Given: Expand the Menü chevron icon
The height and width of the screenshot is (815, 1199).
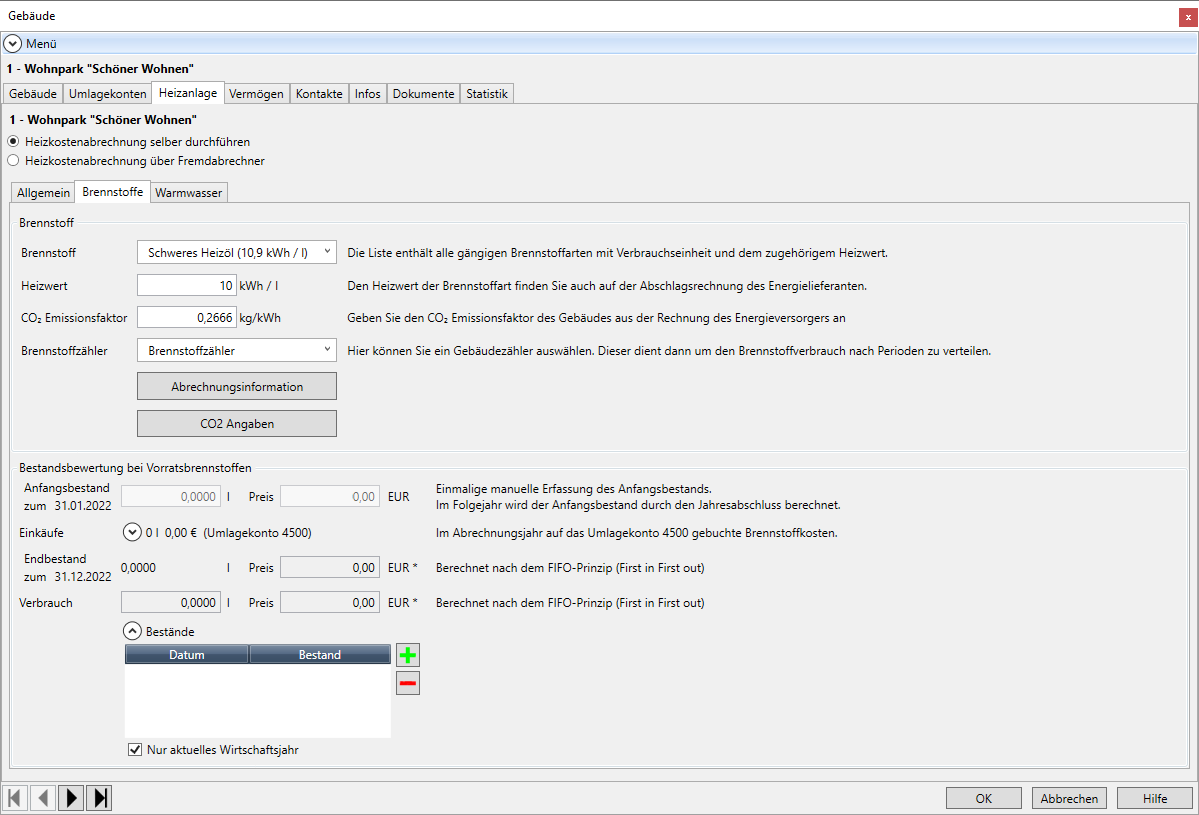Looking at the screenshot, I should (13, 44).
